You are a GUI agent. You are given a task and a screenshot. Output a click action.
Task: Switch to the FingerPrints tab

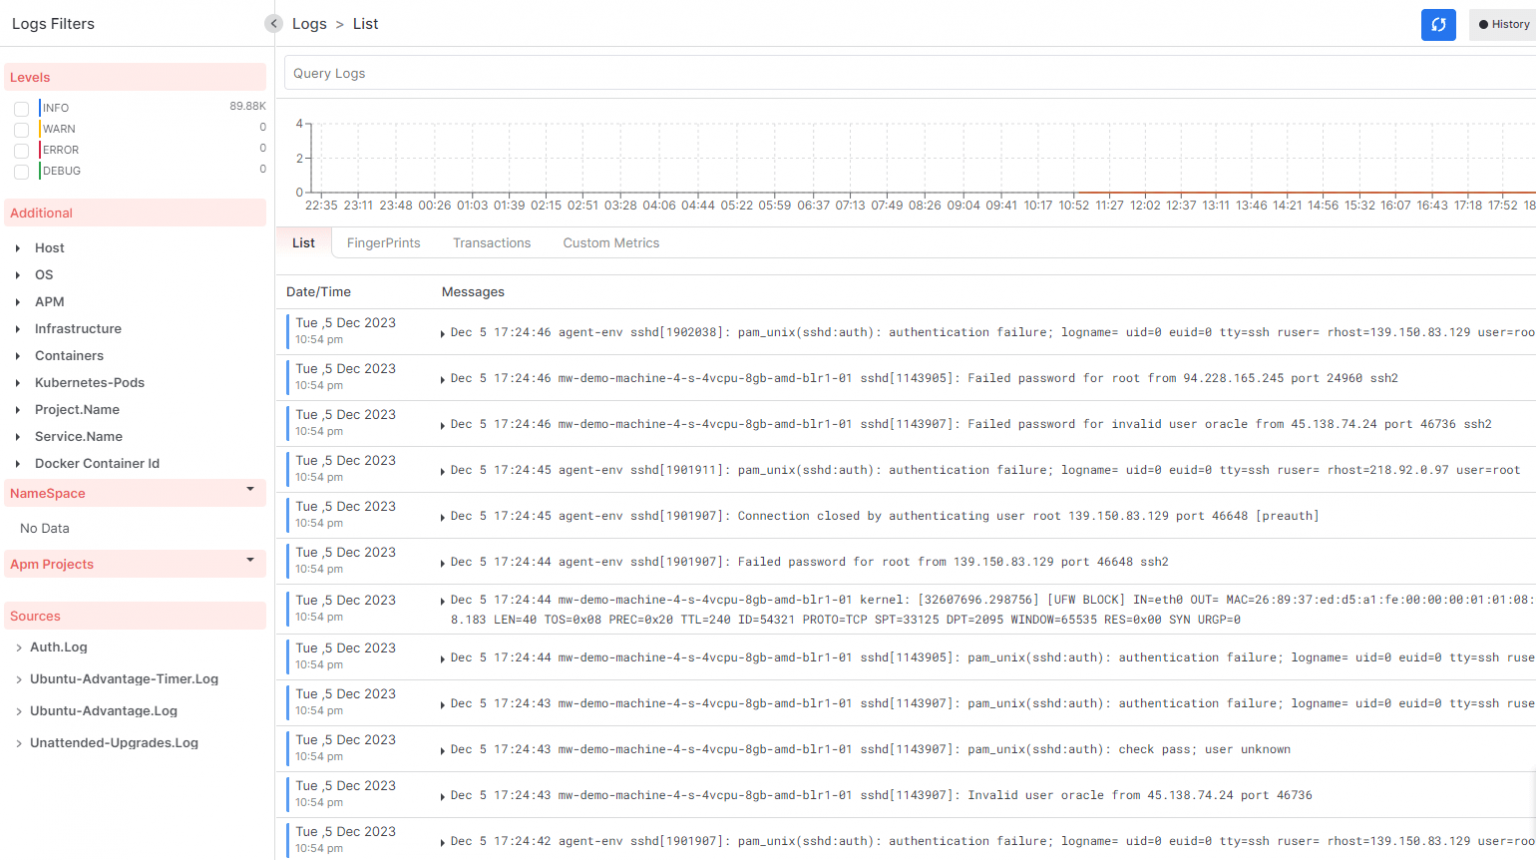[x=384, y=243]
